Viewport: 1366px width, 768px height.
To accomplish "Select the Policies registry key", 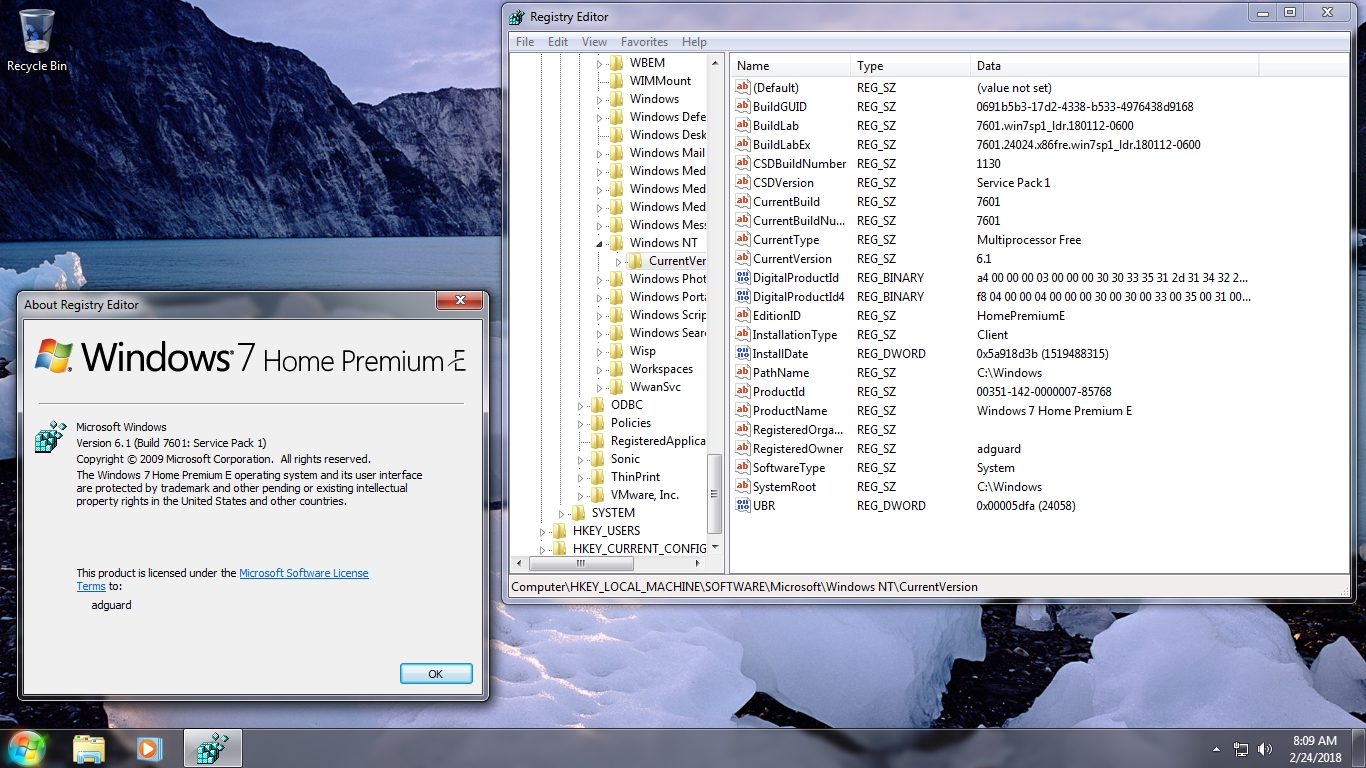I will point(630,423).
